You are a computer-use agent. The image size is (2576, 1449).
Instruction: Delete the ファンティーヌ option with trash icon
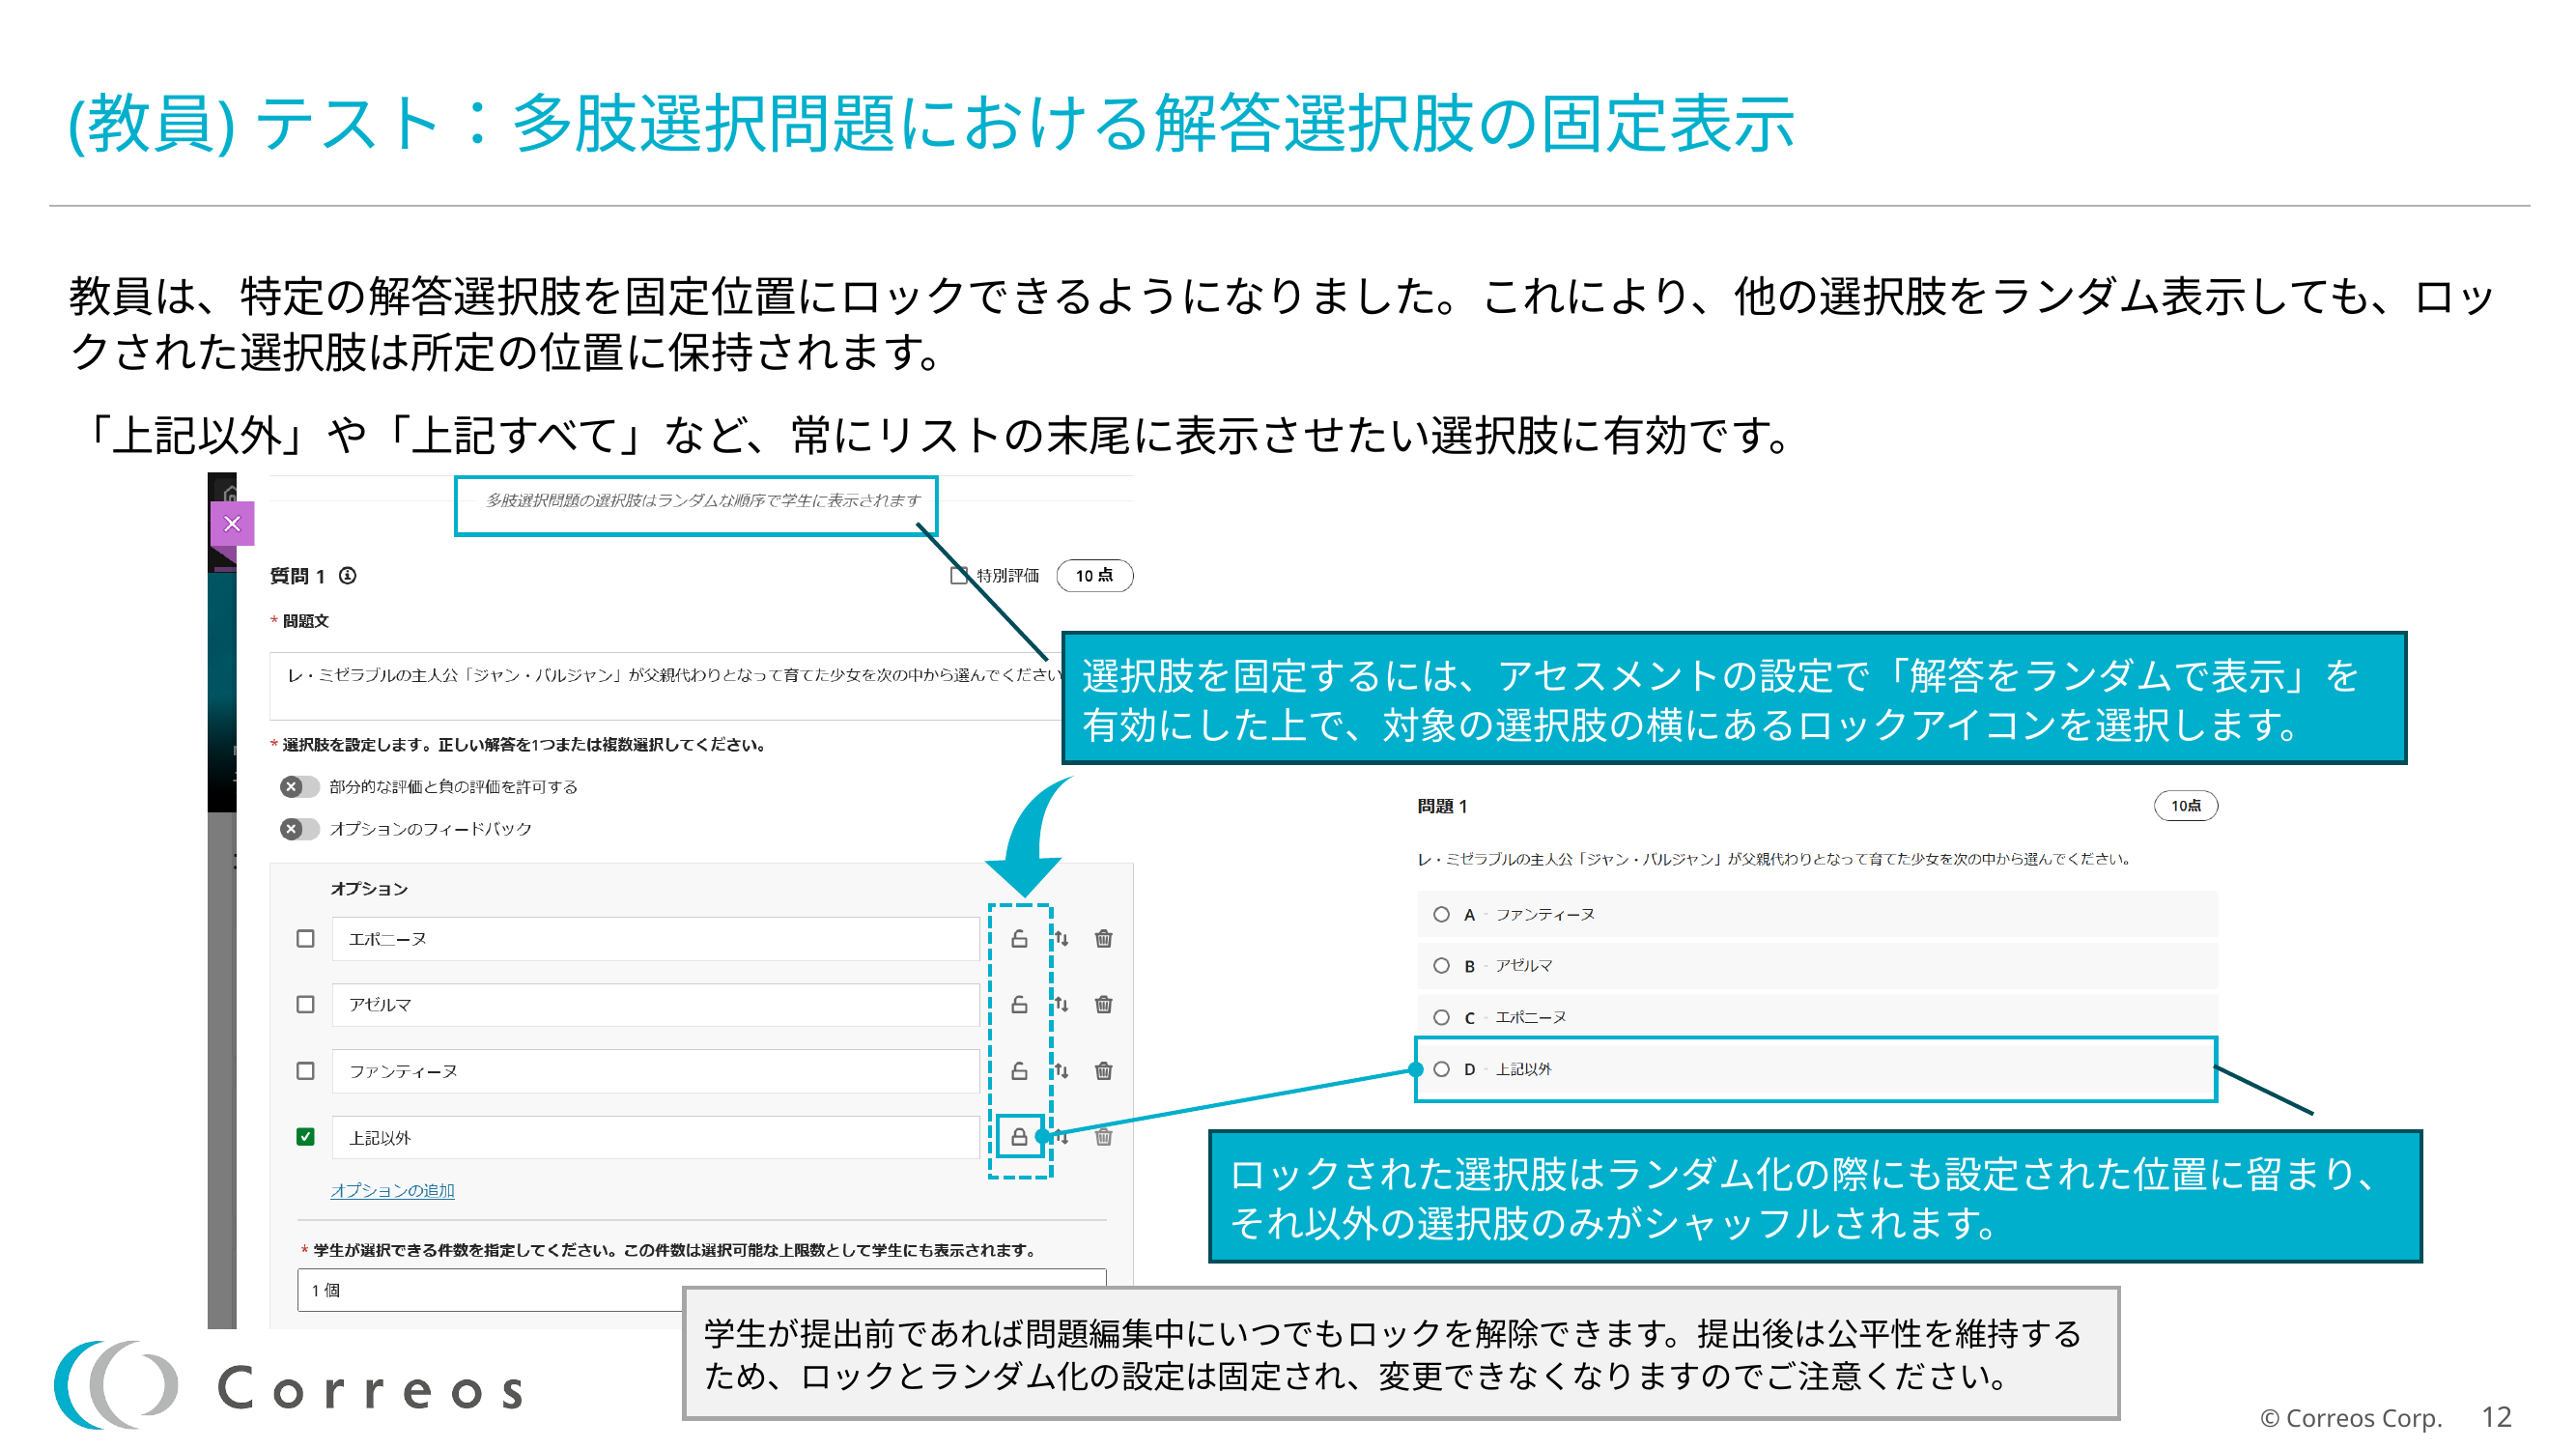coord(1104,1071)
